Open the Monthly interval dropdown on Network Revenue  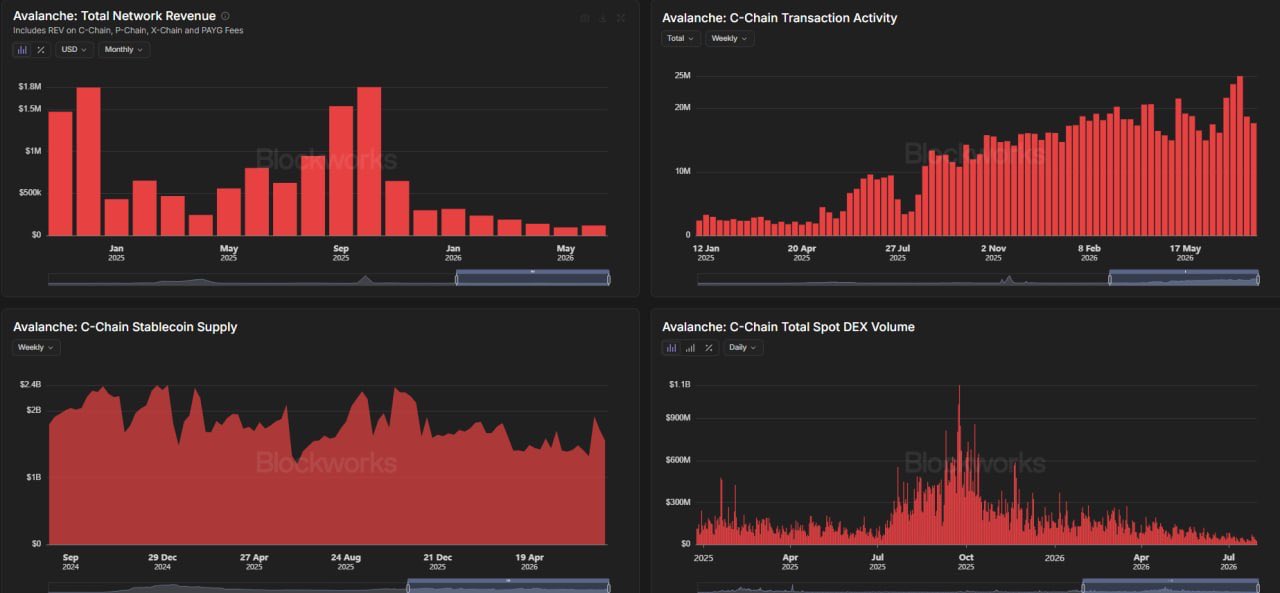click(x=124, y=49)
